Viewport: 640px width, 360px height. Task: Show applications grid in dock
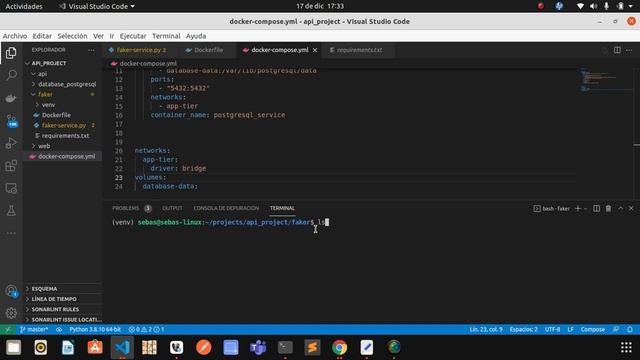point(626,347)
